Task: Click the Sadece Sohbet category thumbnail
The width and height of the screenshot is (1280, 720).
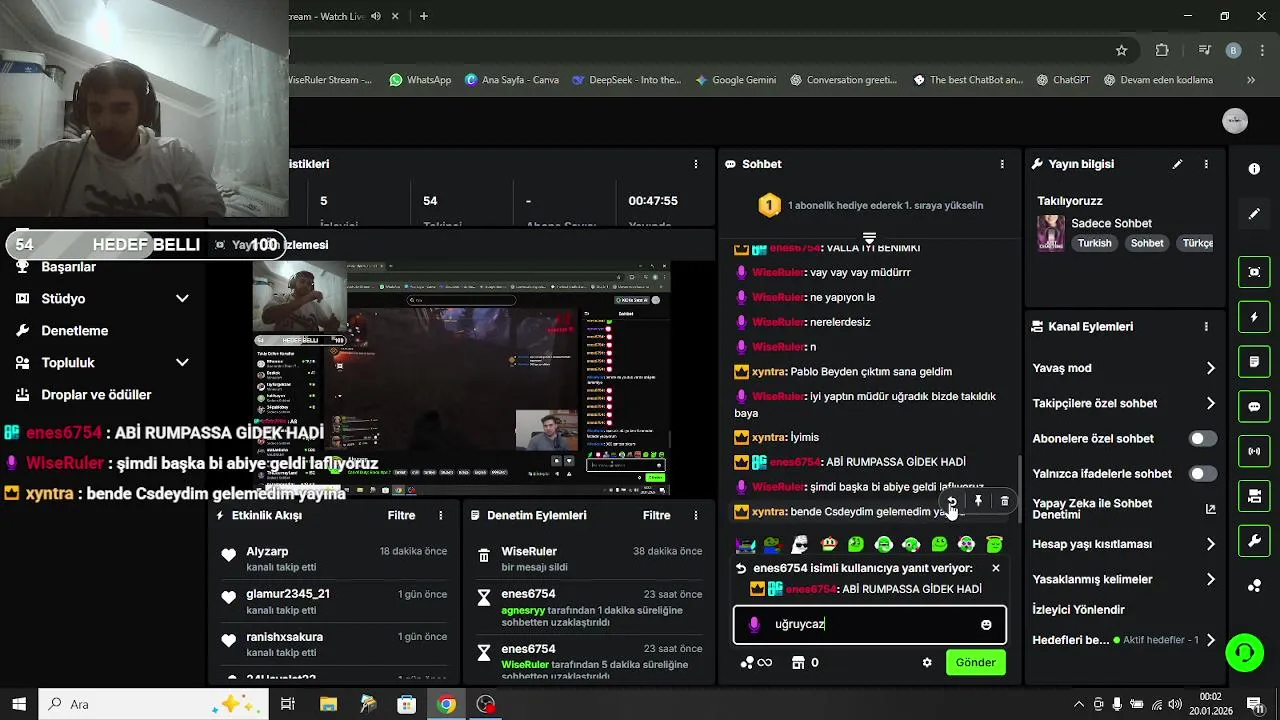Action: coord(1050,232)
